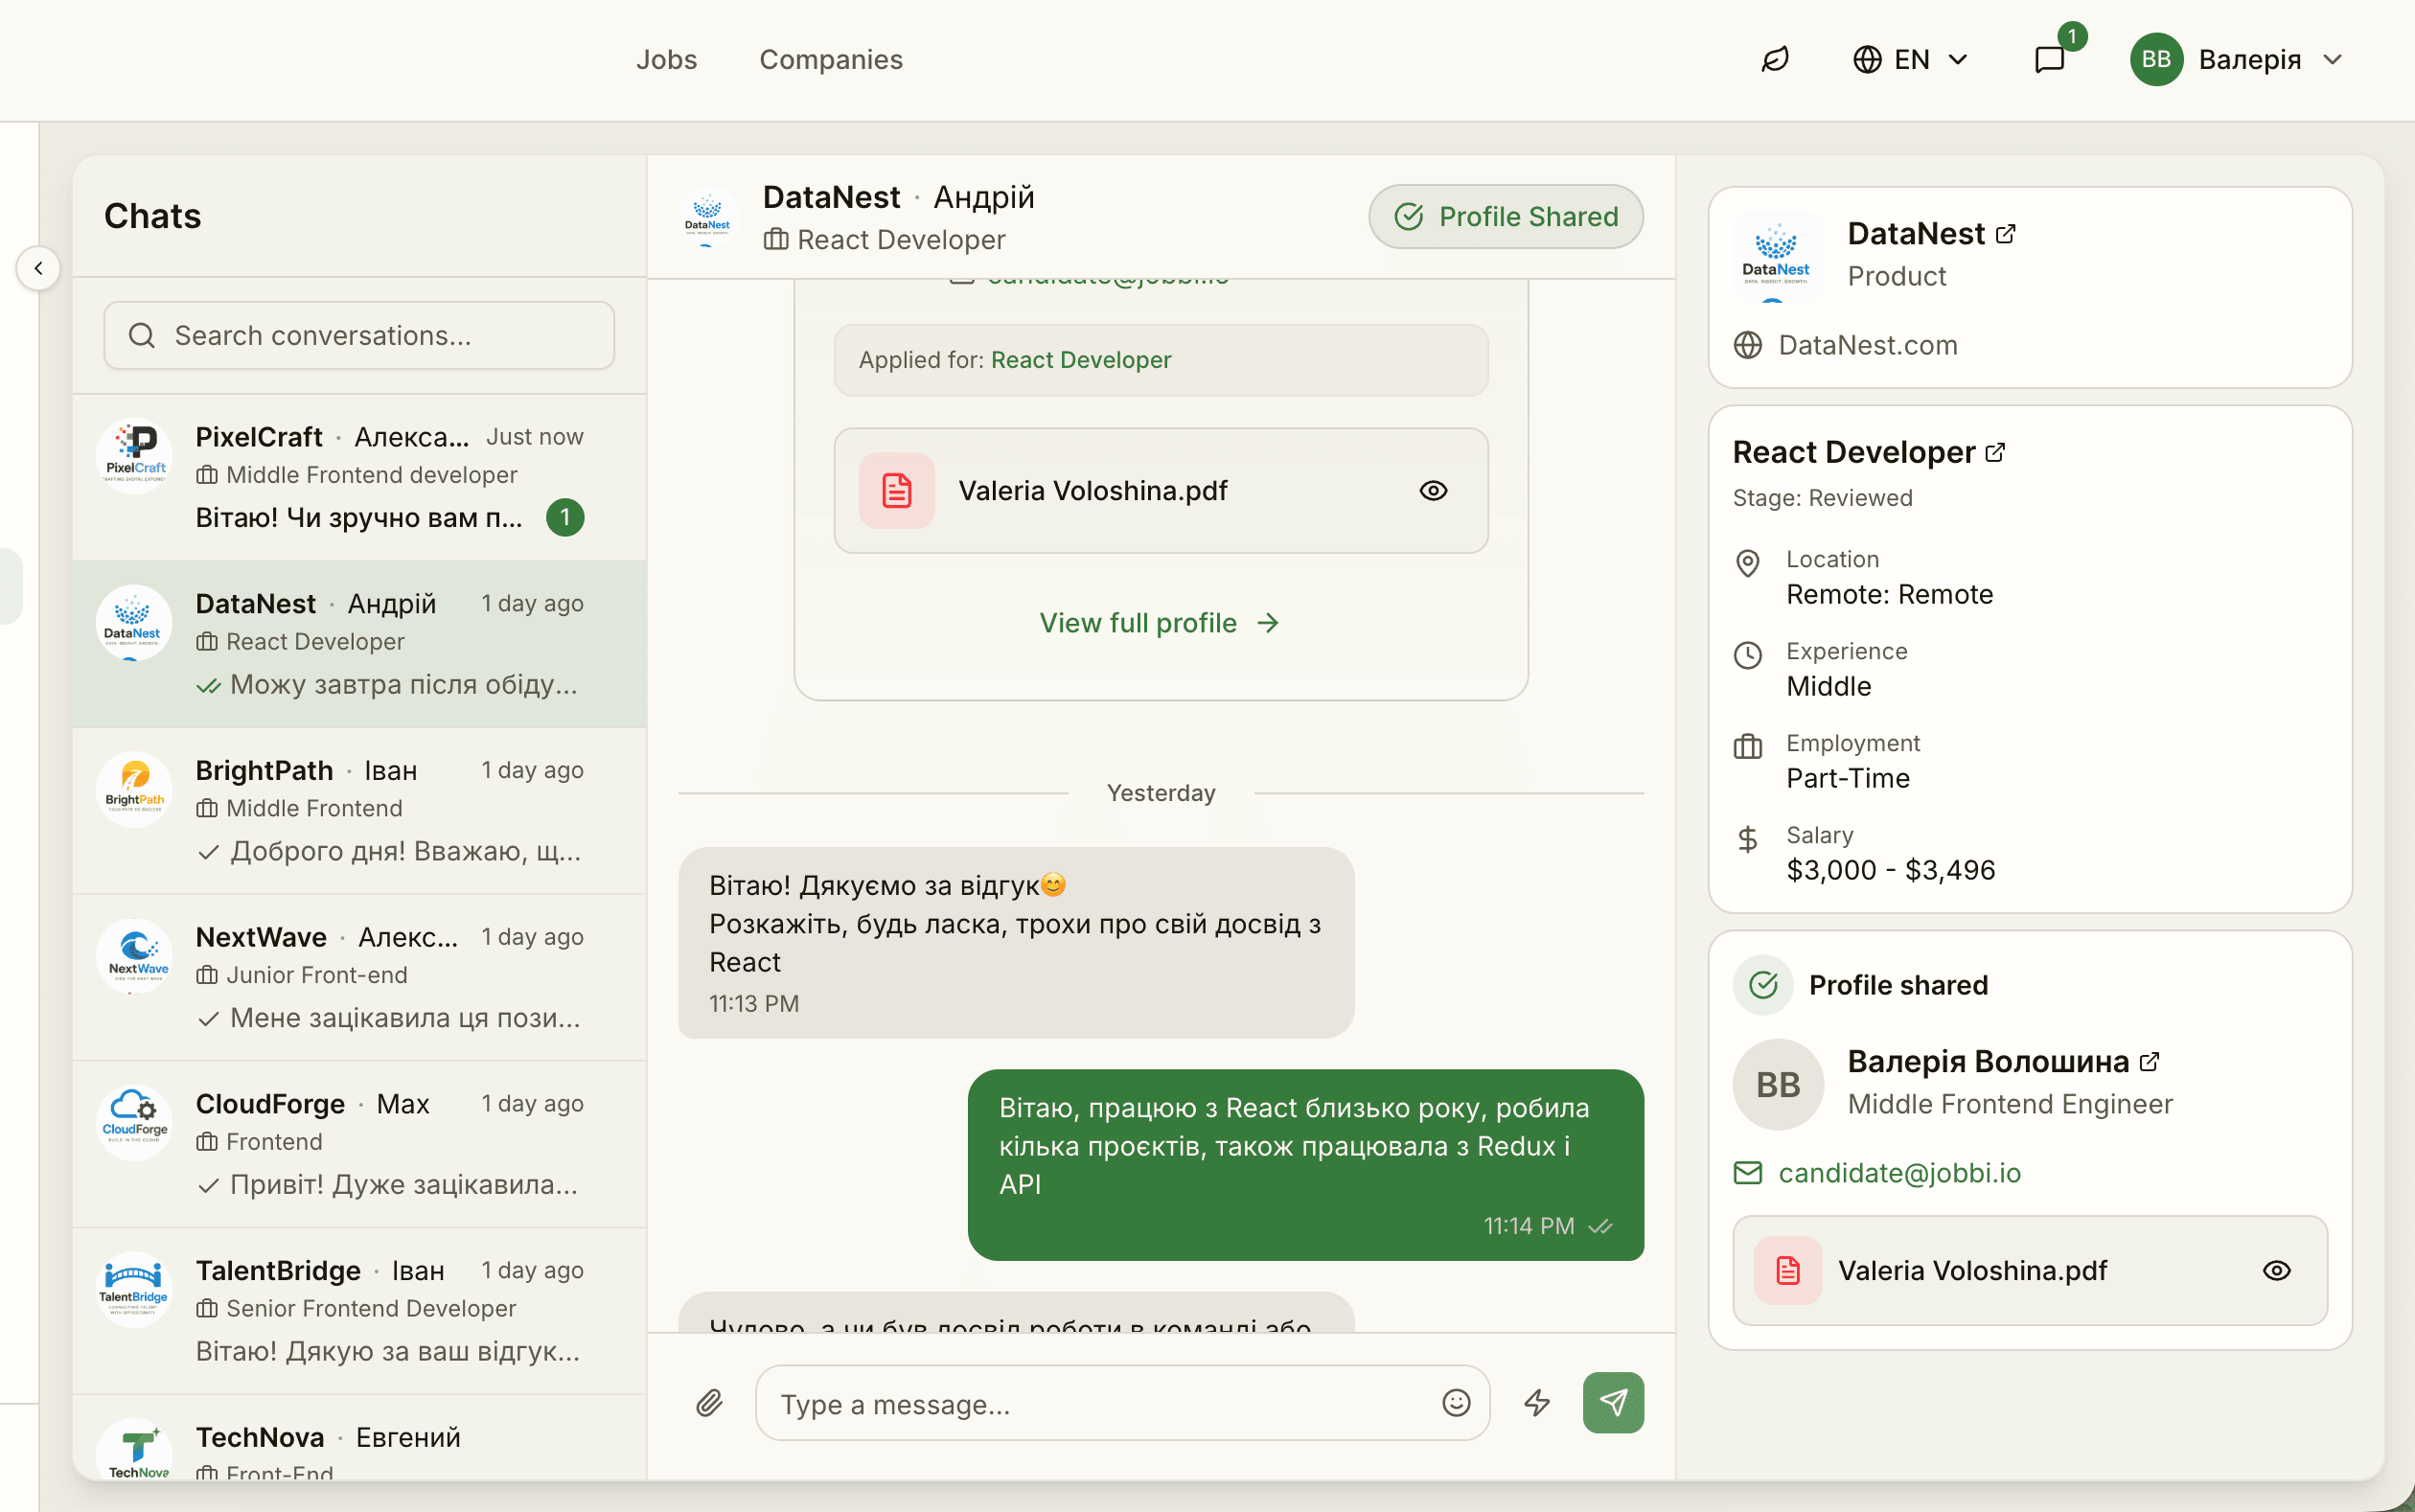This screenshot has height=1512, width=2415.
Task: Click the leaf theme icon in header
Action: (1775, 59)
